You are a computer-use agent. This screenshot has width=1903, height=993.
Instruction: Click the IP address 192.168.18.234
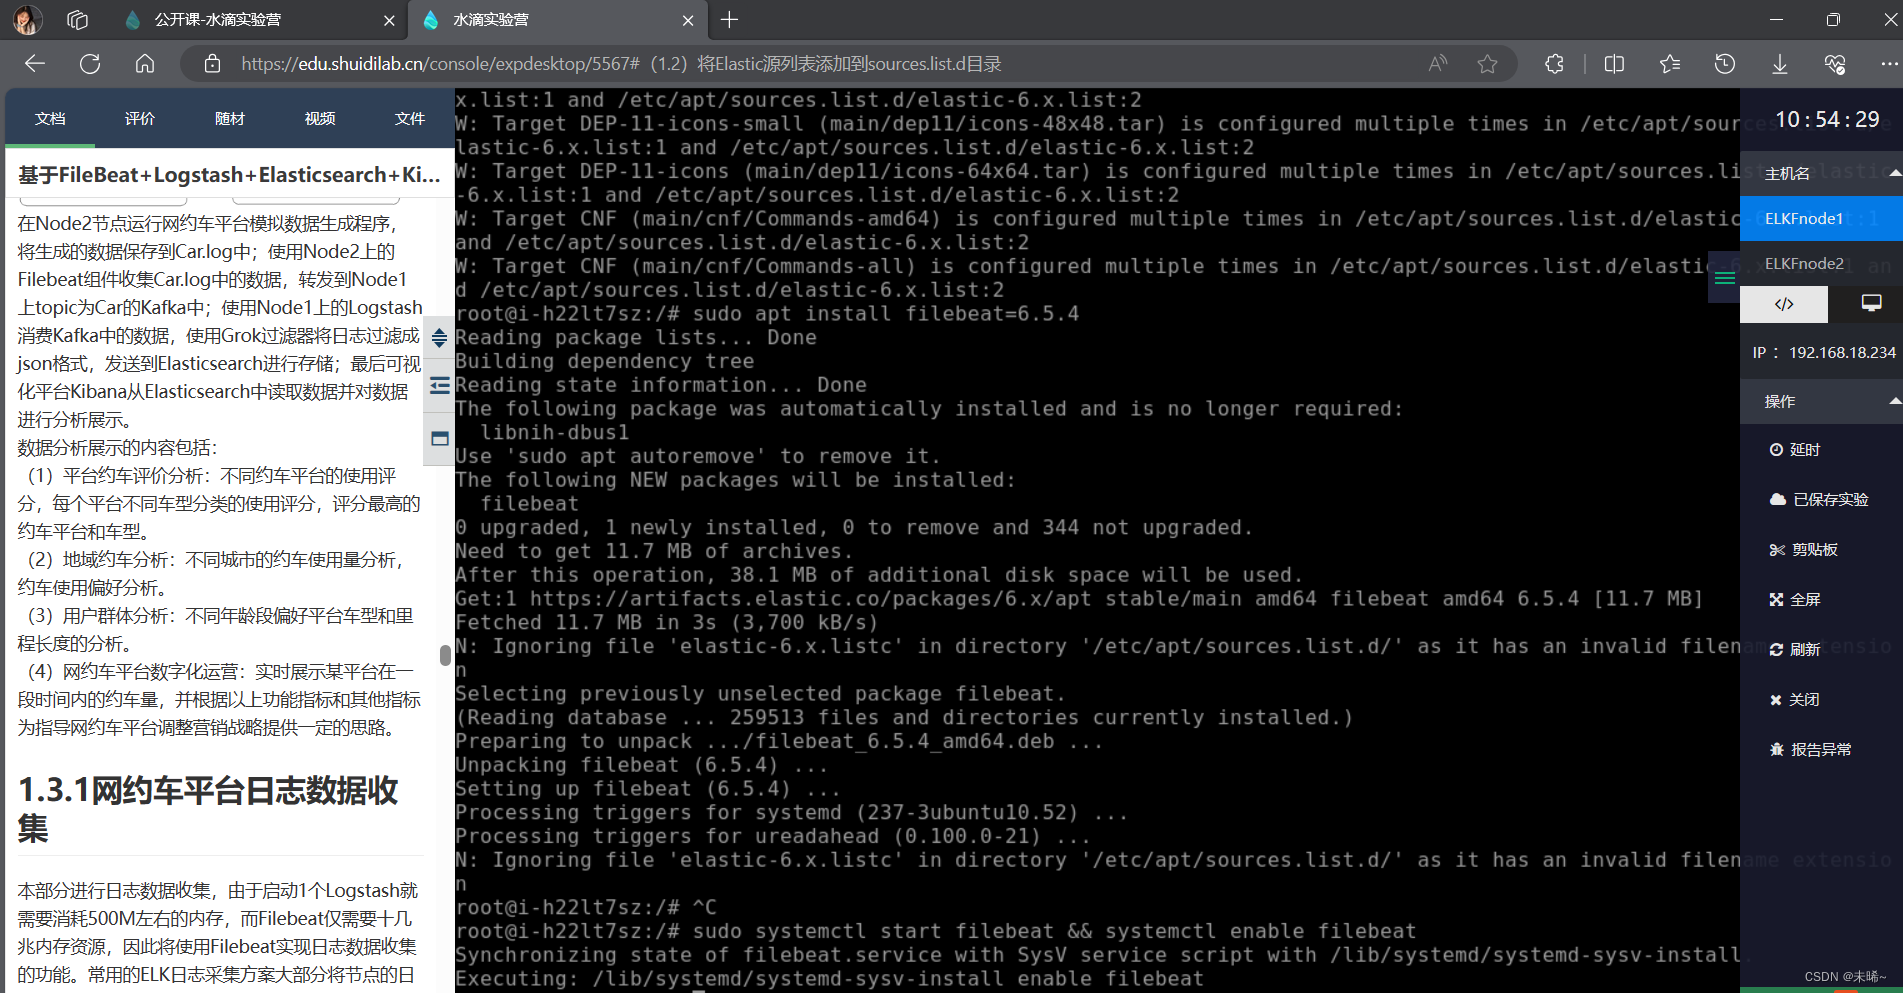pyautogui.click(x=1842, y=352)
